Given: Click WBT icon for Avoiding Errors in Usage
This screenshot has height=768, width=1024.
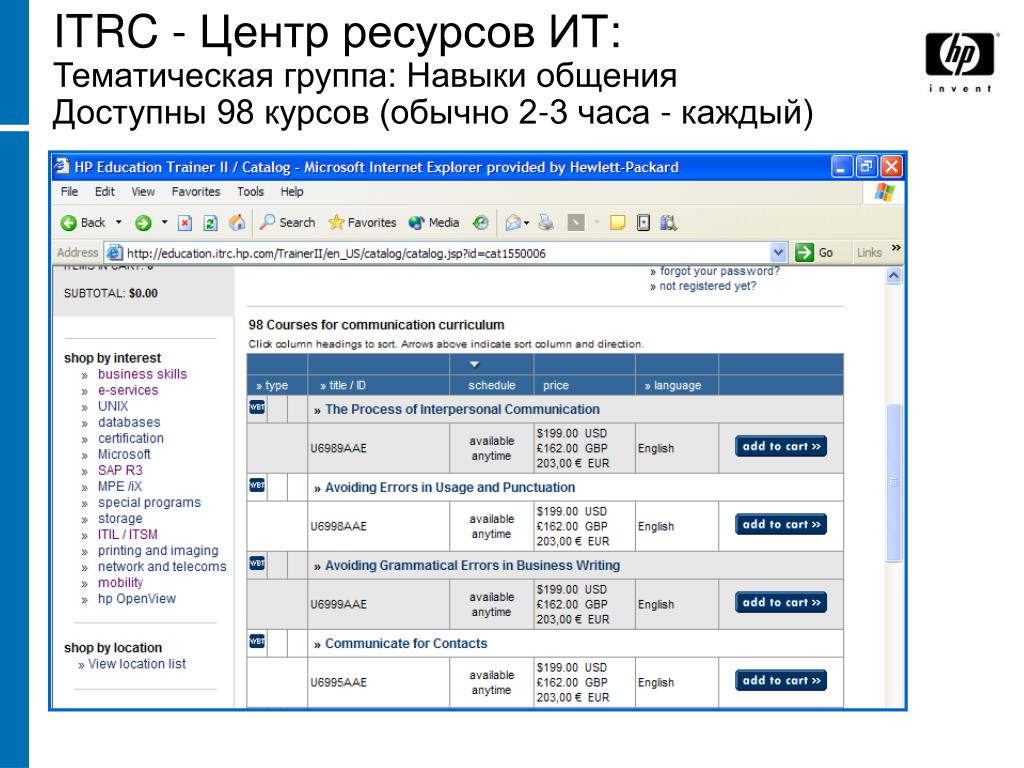Looking at the screenshot, I should click(x=257, y=485).
